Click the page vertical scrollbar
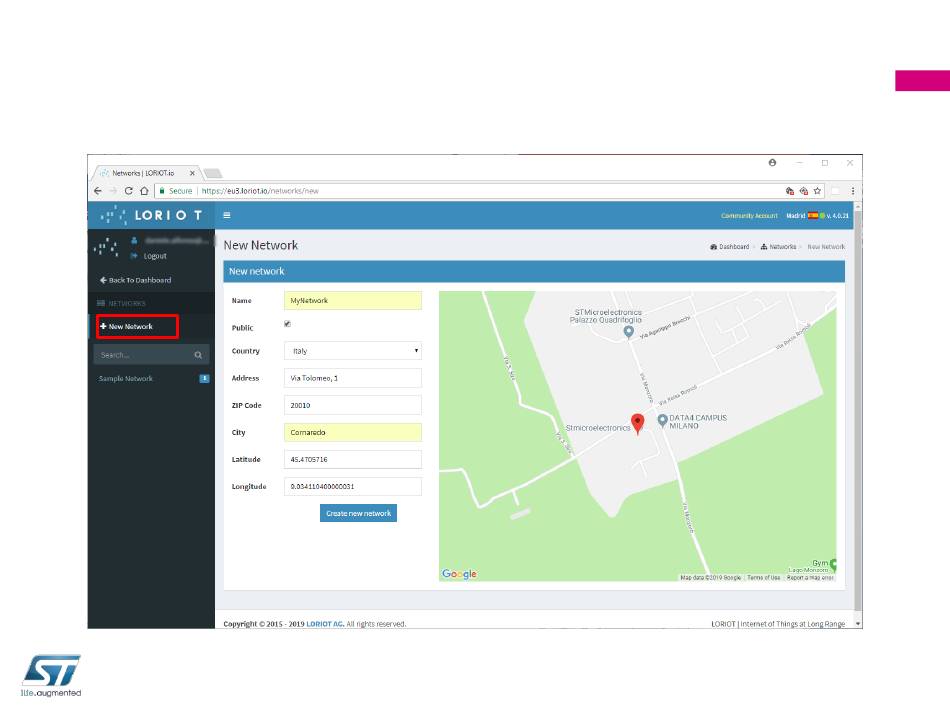The width and height of the screenshot is (950, 713). coord(858,412)
